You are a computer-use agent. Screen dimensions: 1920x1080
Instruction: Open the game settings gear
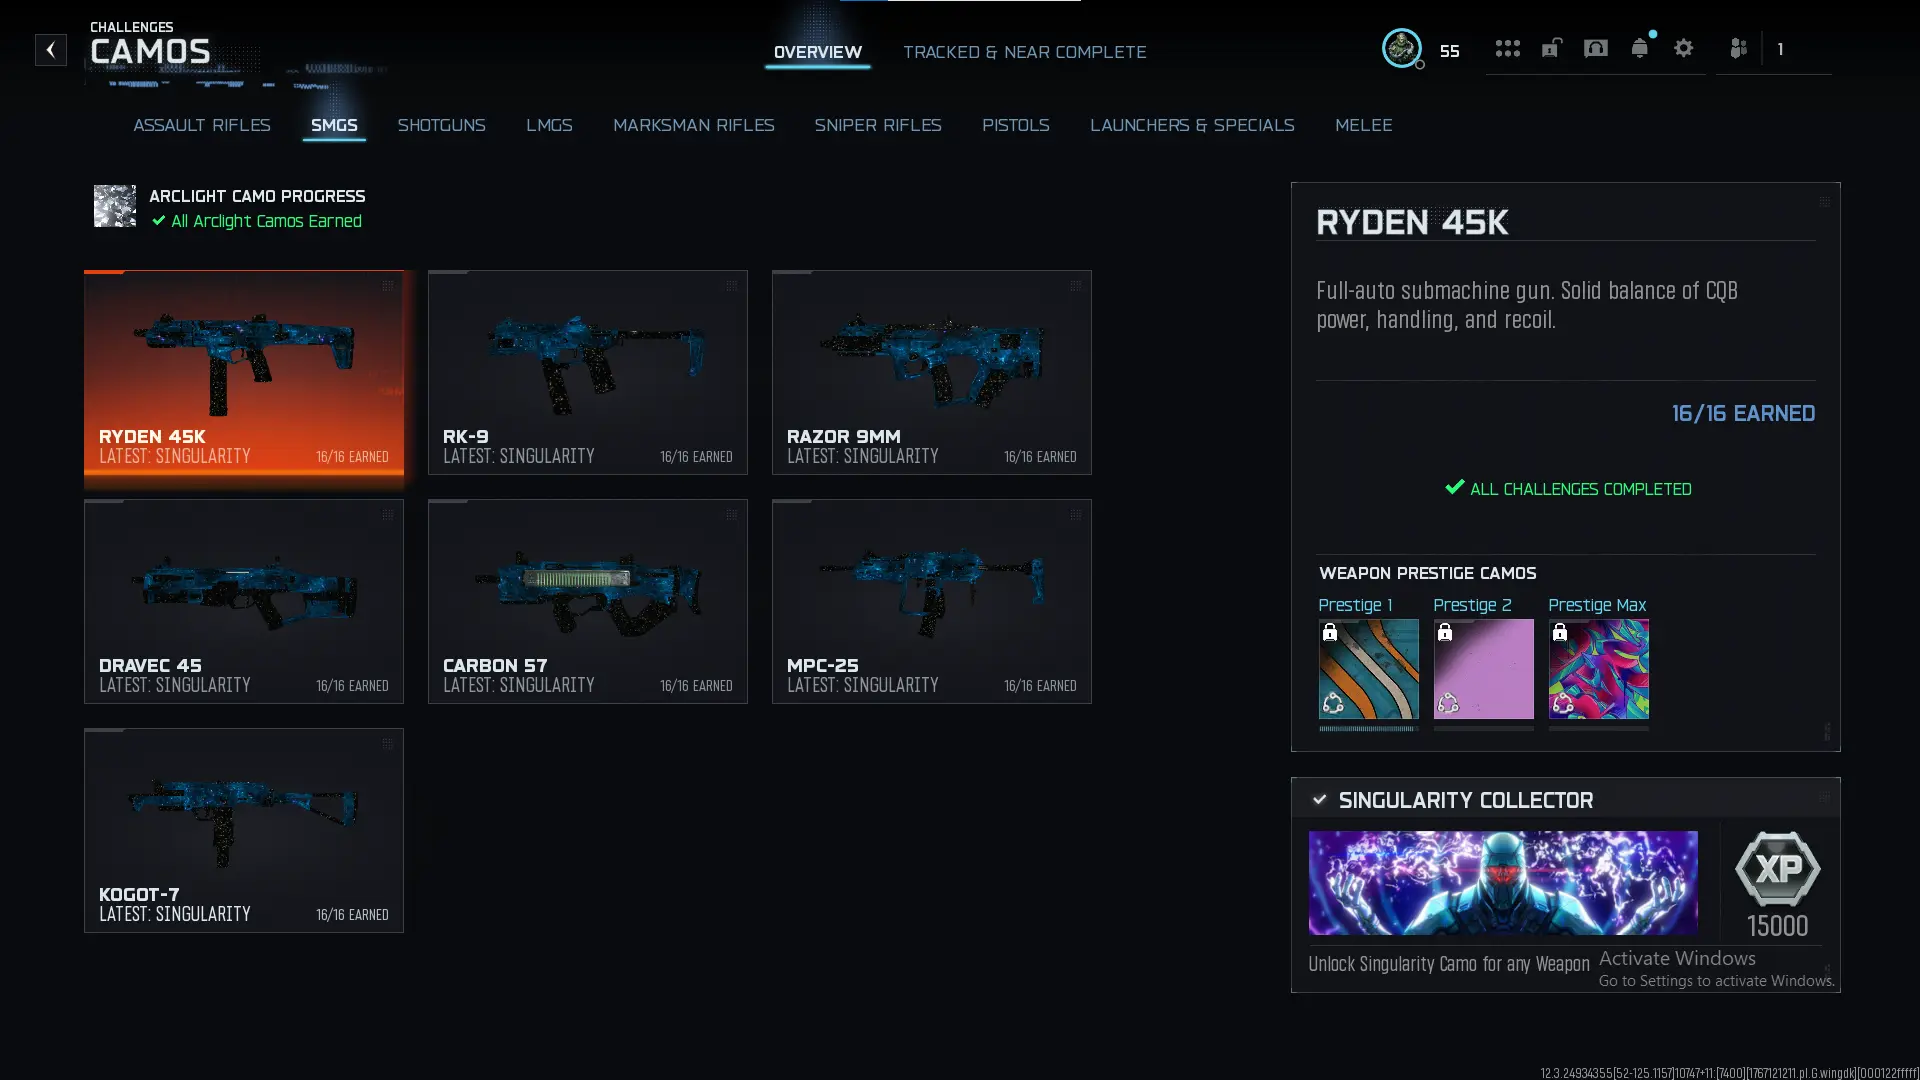point(1684,48)
